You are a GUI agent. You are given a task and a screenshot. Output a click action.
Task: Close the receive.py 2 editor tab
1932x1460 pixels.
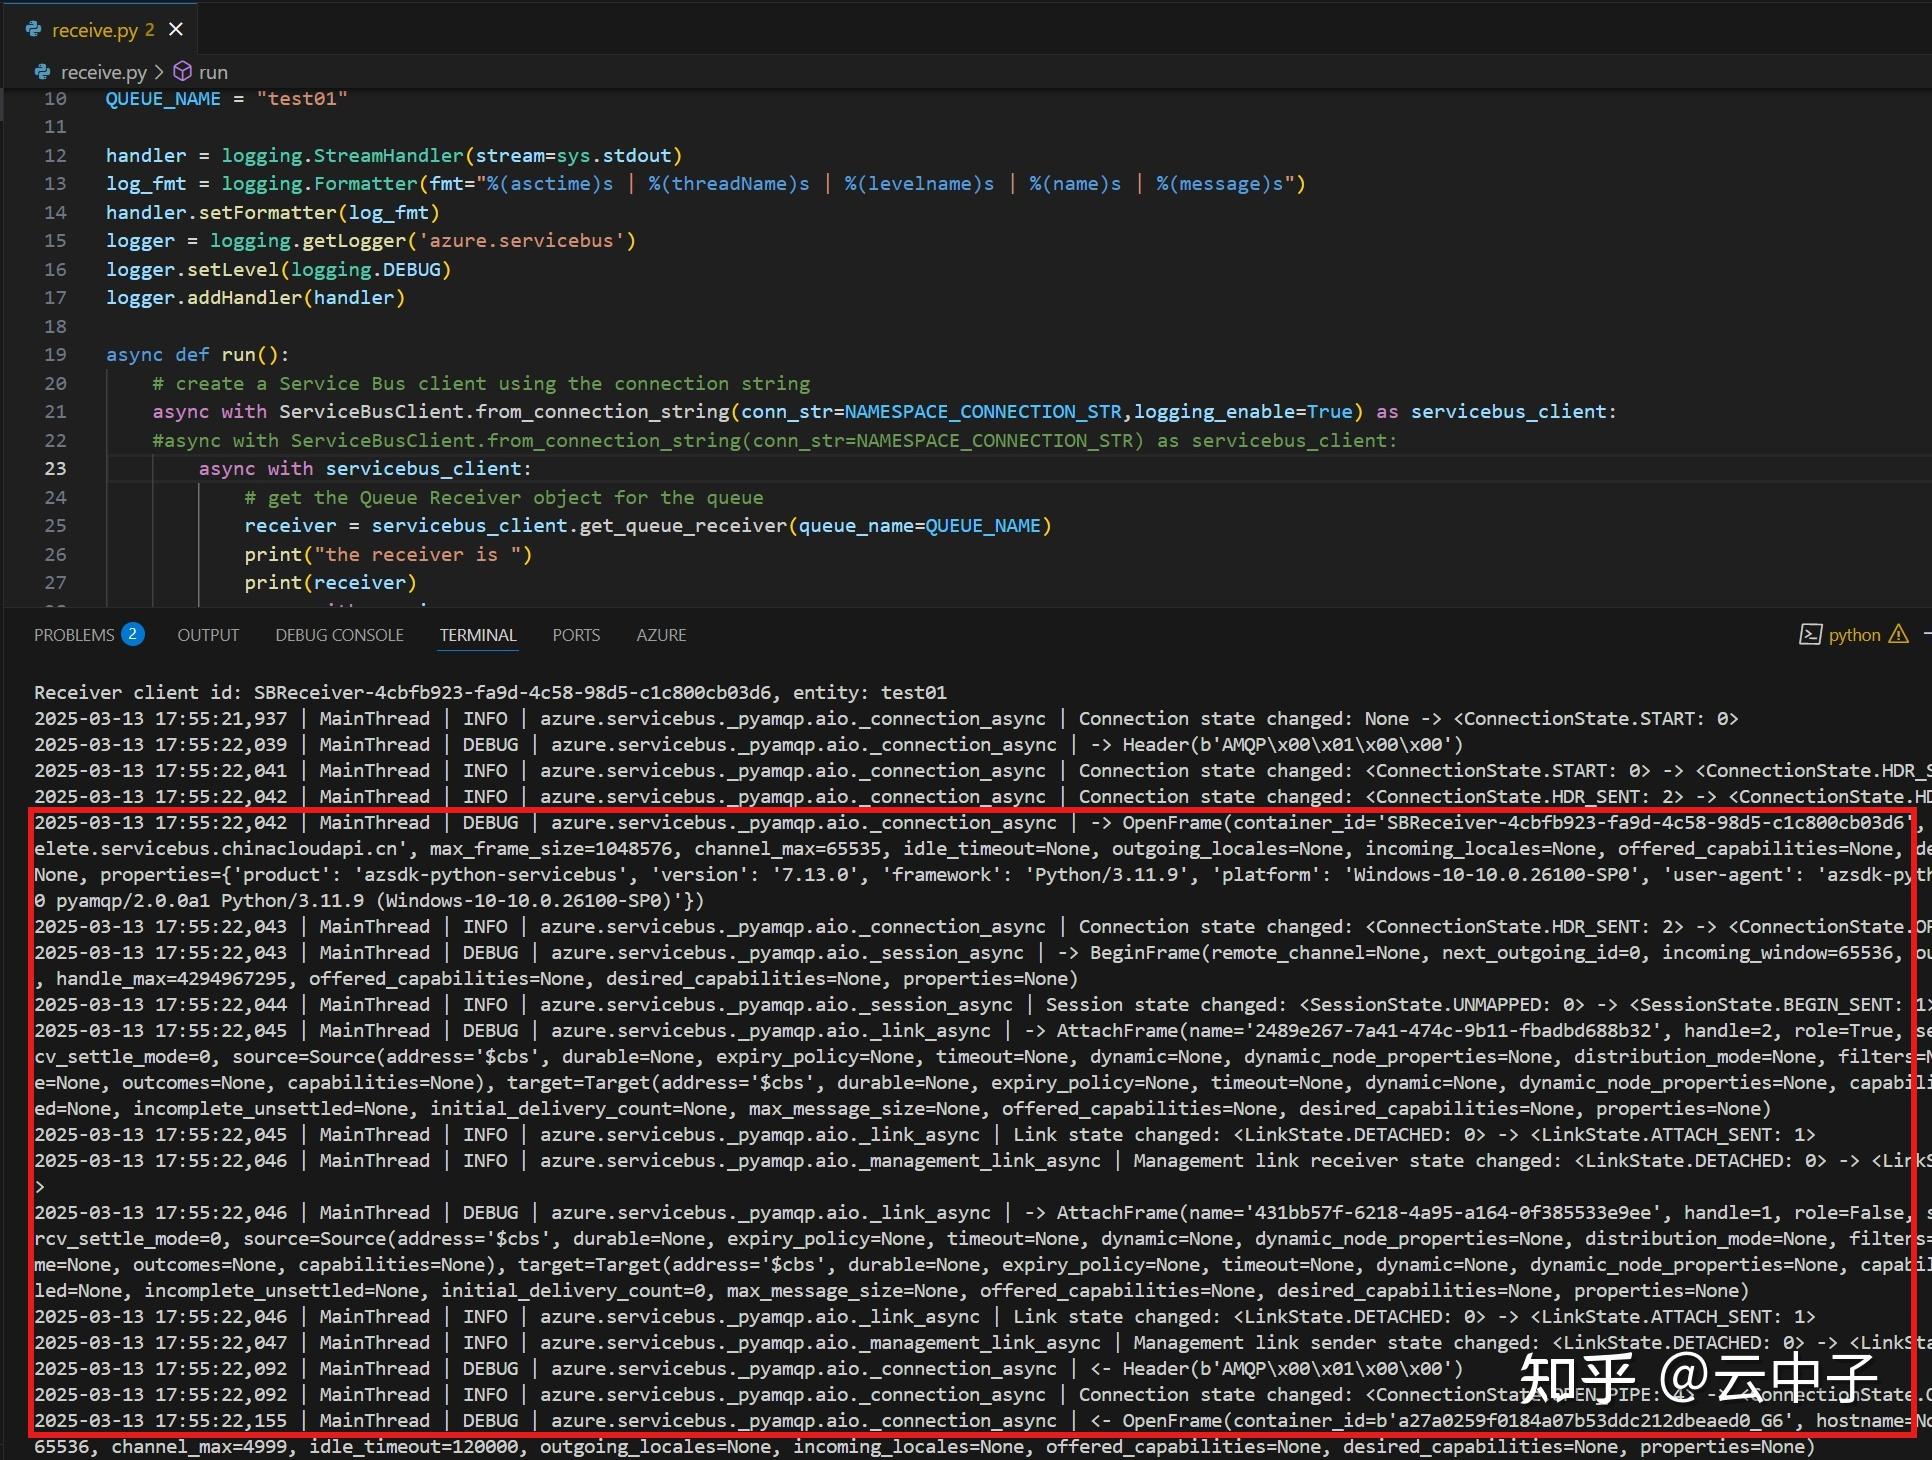coord(176,29)
